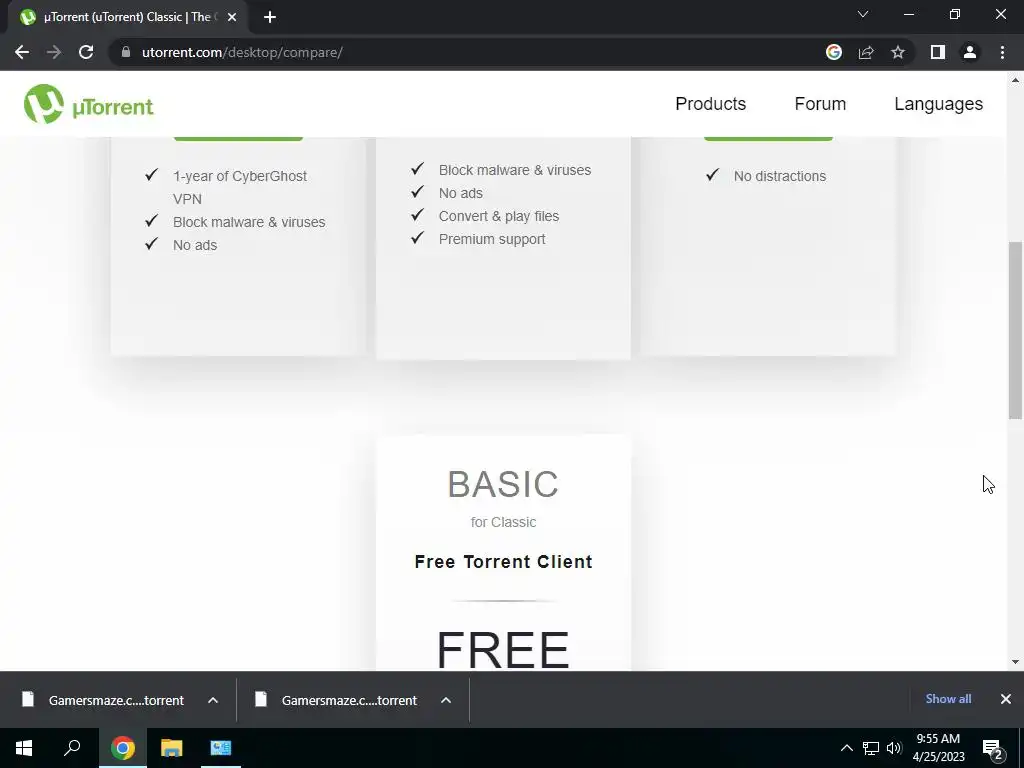
Task: Click 'Premium support' feature text
Action: (492, 239)
